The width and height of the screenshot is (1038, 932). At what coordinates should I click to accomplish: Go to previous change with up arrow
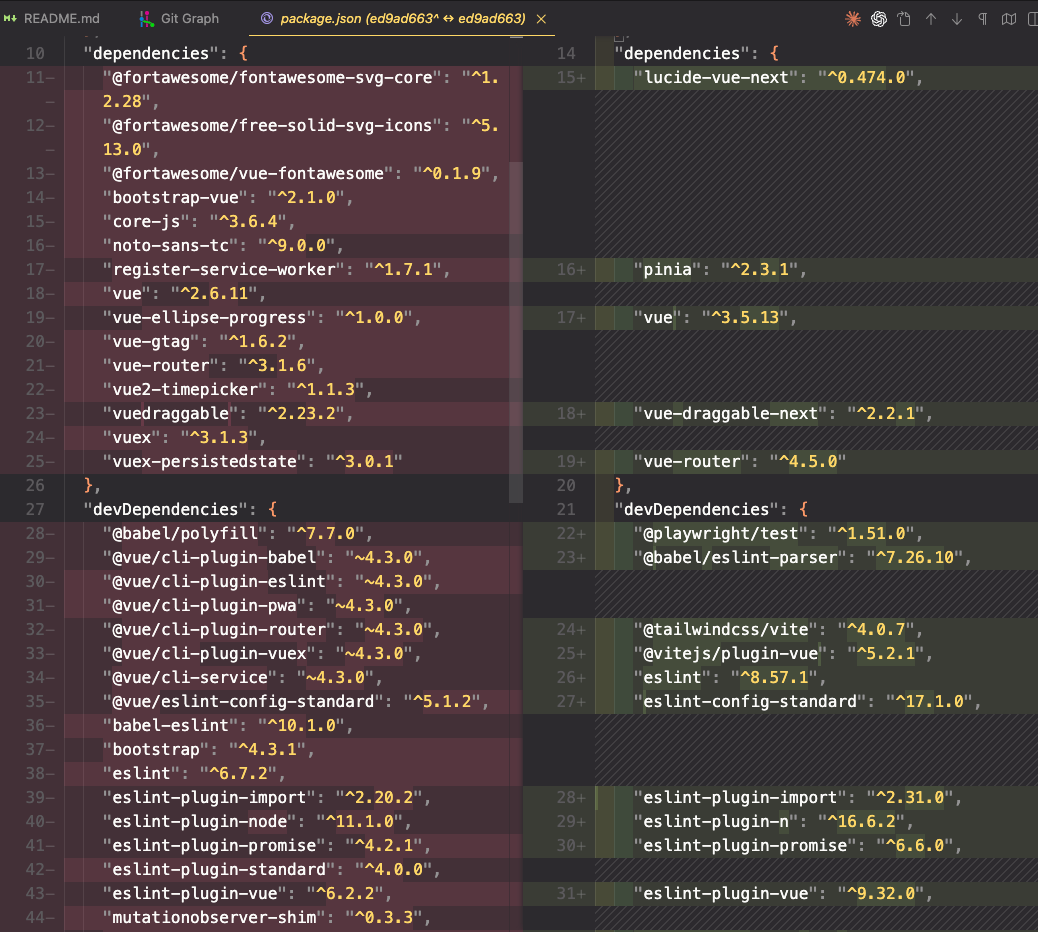(x=931, y=19)
